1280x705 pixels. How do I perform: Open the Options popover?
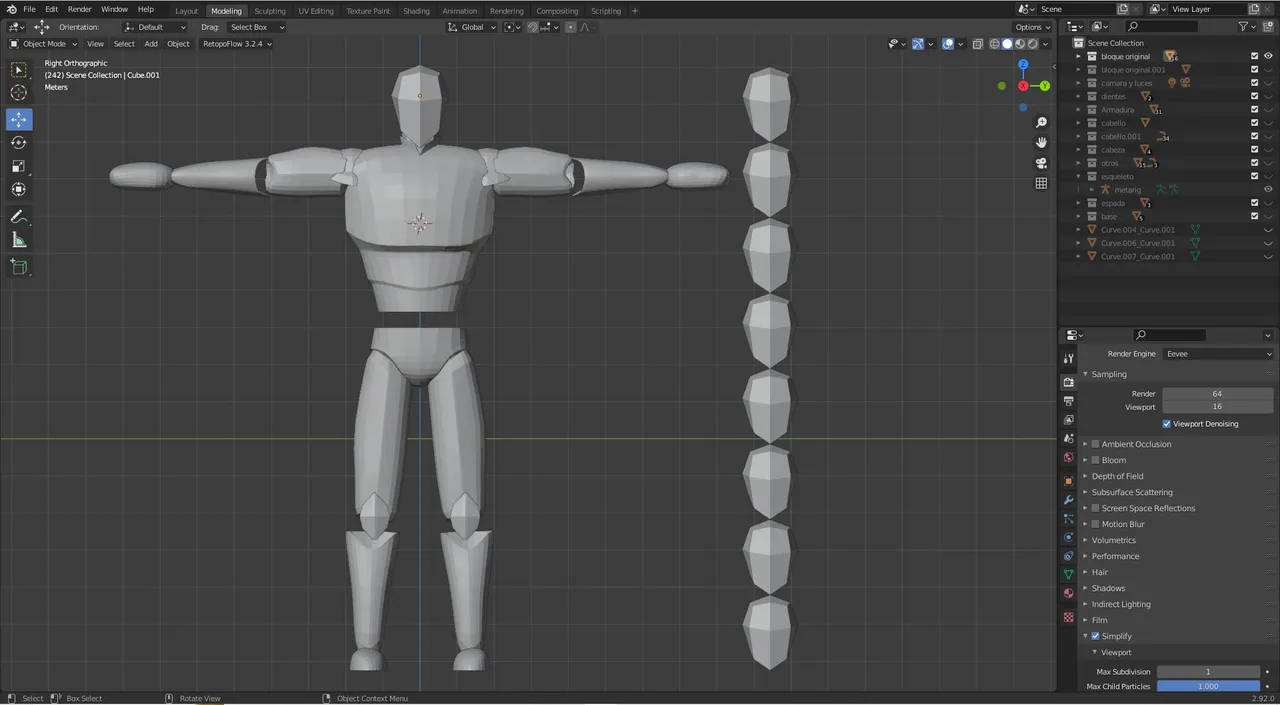[x=1033, y=27]
